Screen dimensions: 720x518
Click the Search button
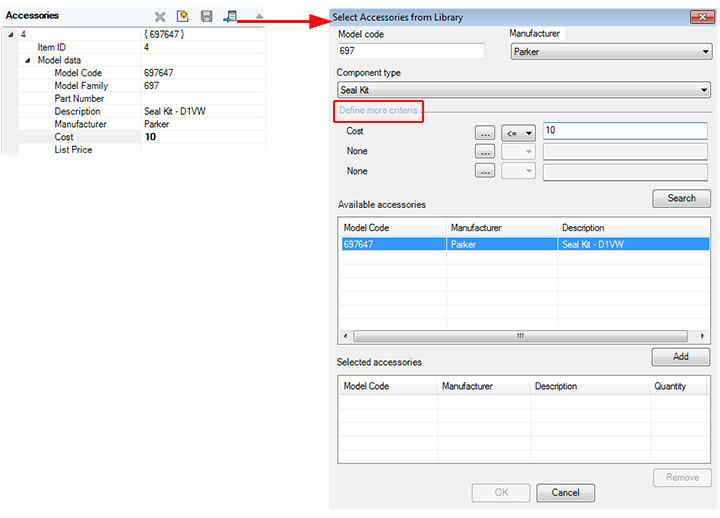[681, 198]
